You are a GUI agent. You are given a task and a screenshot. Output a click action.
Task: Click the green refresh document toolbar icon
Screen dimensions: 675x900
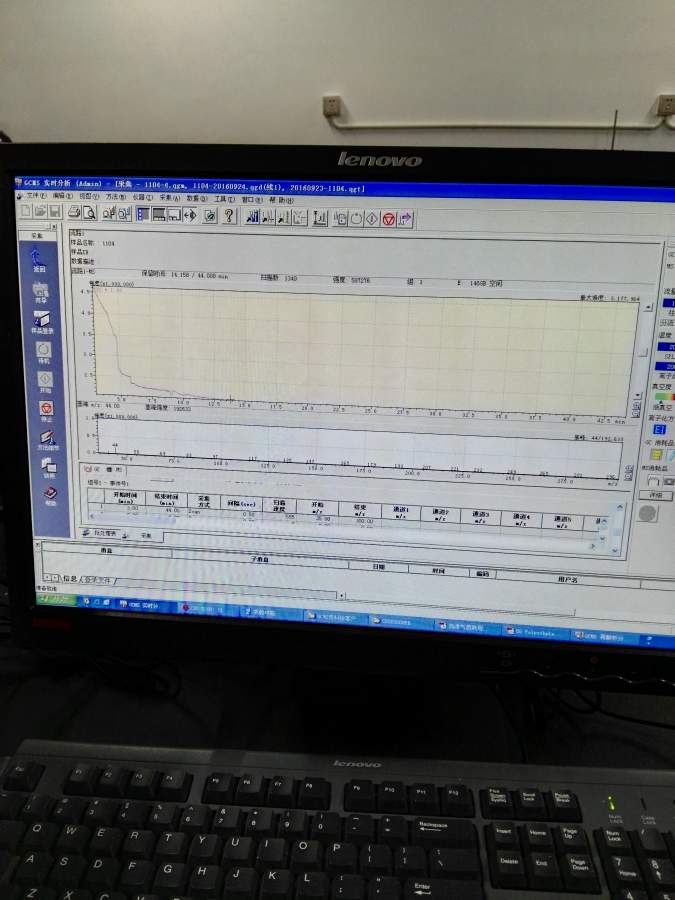(210, 215)
